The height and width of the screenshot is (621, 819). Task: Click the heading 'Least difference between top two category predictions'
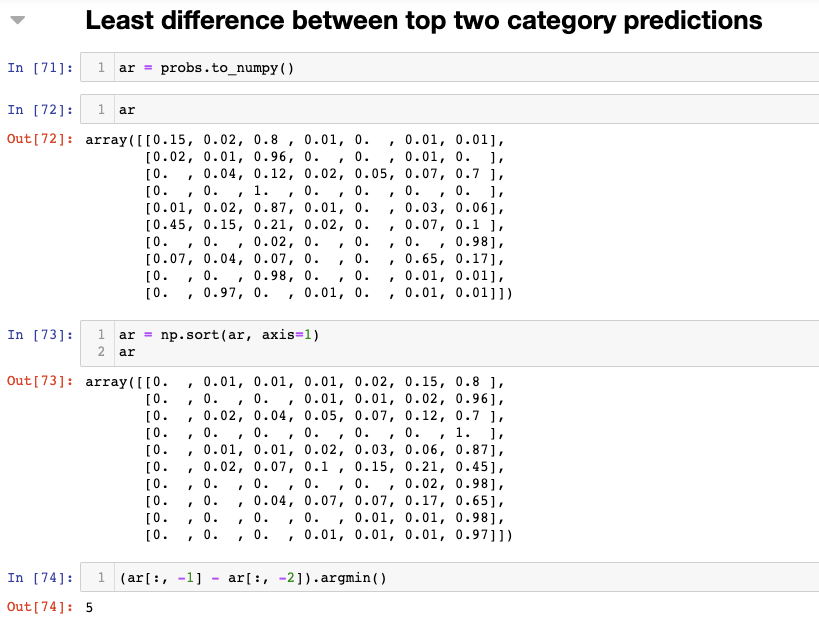pos(424,21)
